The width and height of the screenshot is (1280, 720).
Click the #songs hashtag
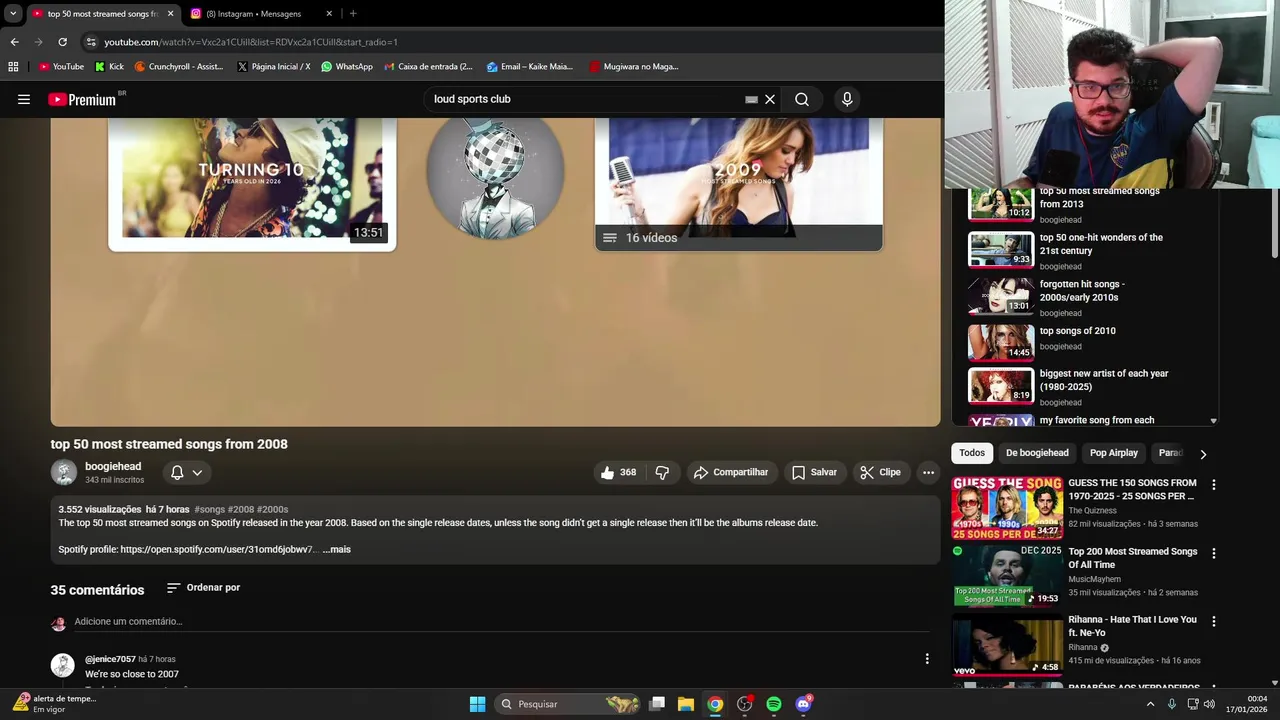pyautogui.click(x=209, y=509)
